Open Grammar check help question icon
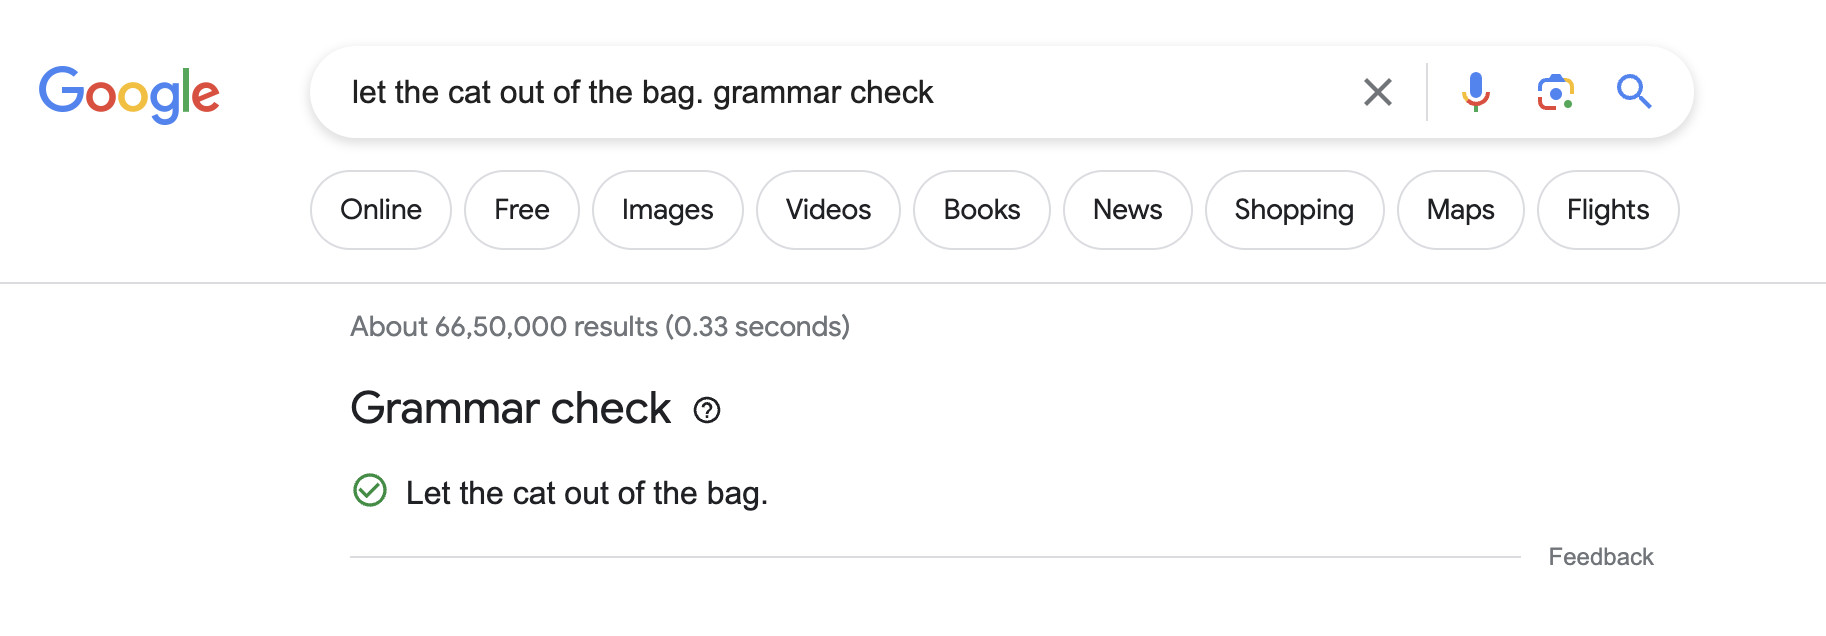Screen dimensions: 1826x636 coord(707,410)
